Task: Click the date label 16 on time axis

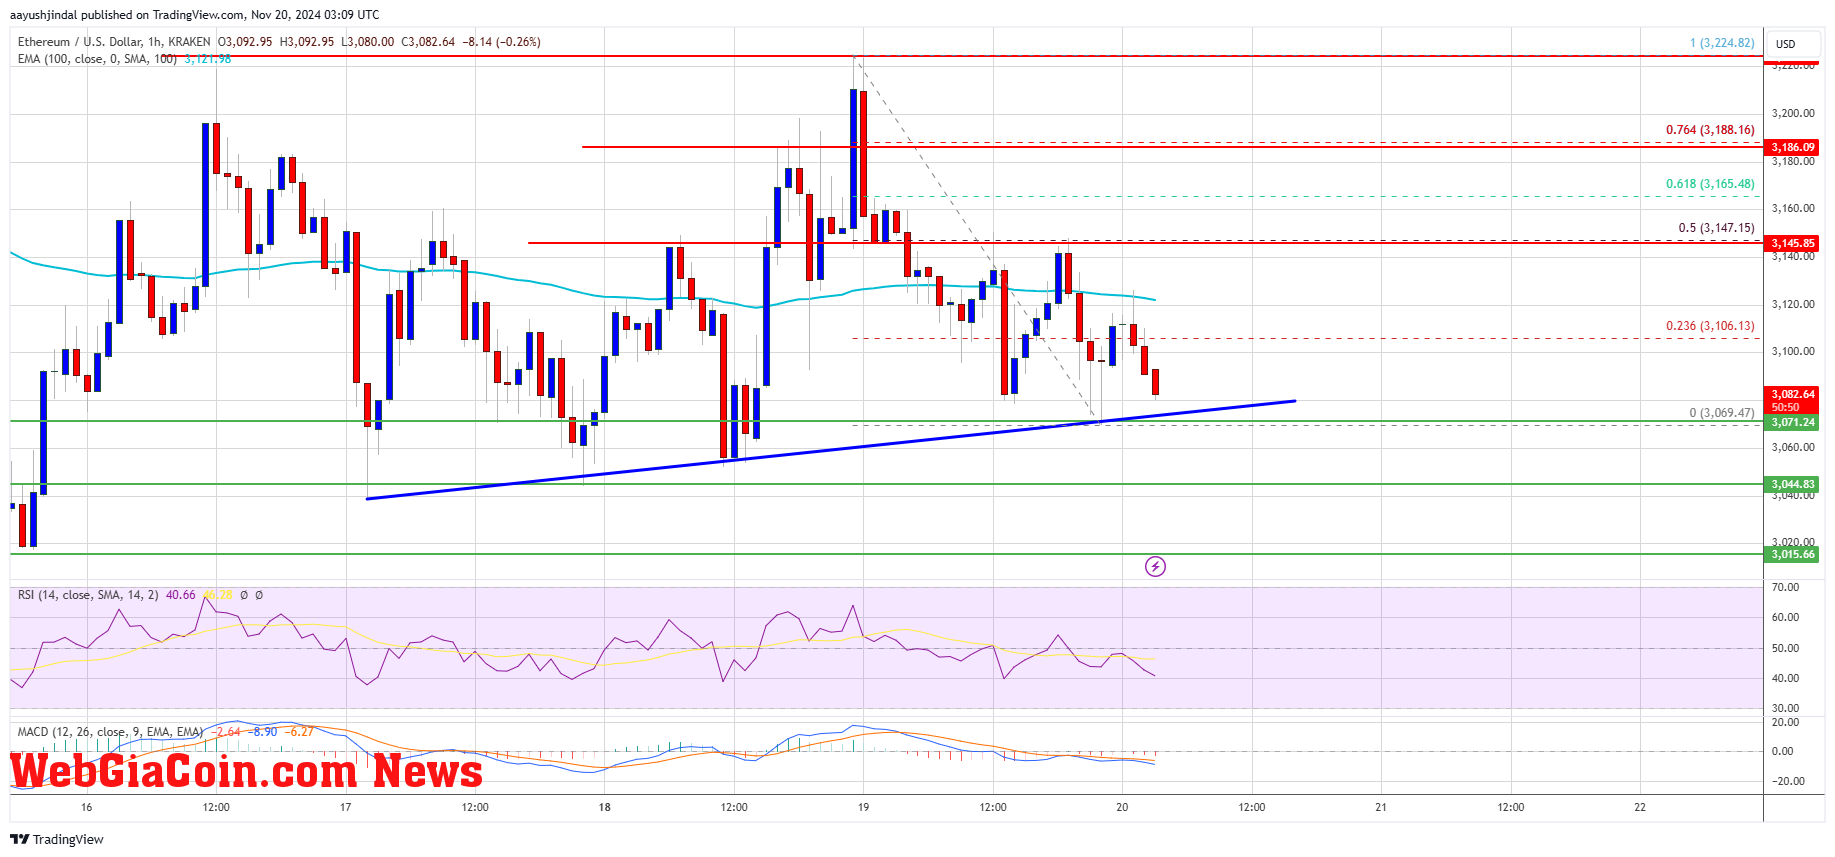Action: coord(87,807)
